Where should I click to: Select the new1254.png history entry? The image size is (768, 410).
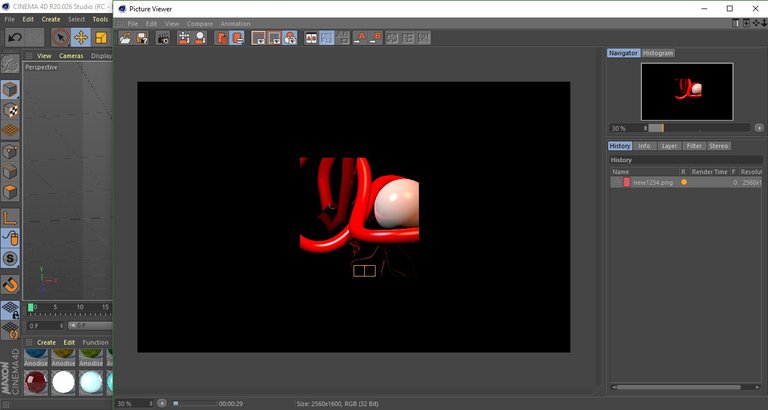coord(687,182)
